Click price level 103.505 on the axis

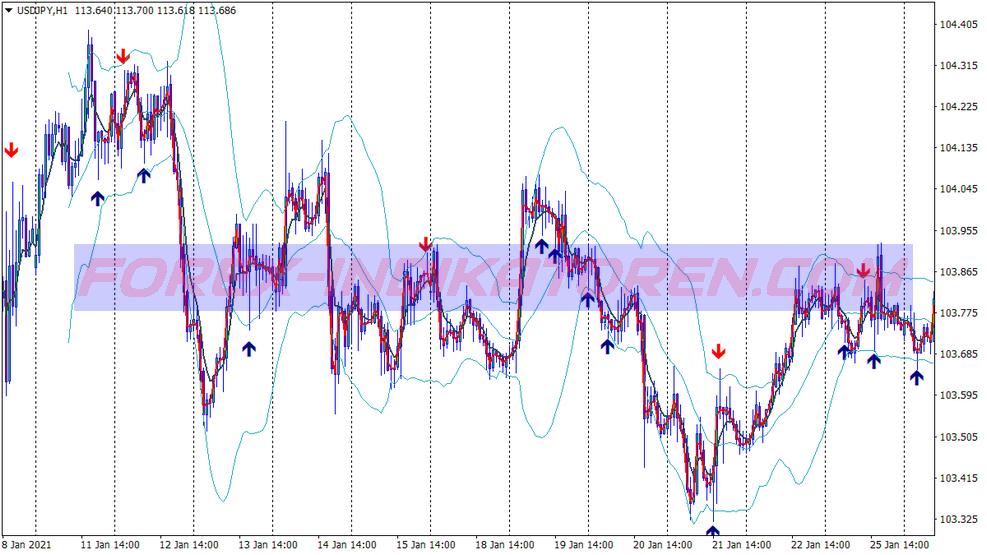tap(959, 437)
